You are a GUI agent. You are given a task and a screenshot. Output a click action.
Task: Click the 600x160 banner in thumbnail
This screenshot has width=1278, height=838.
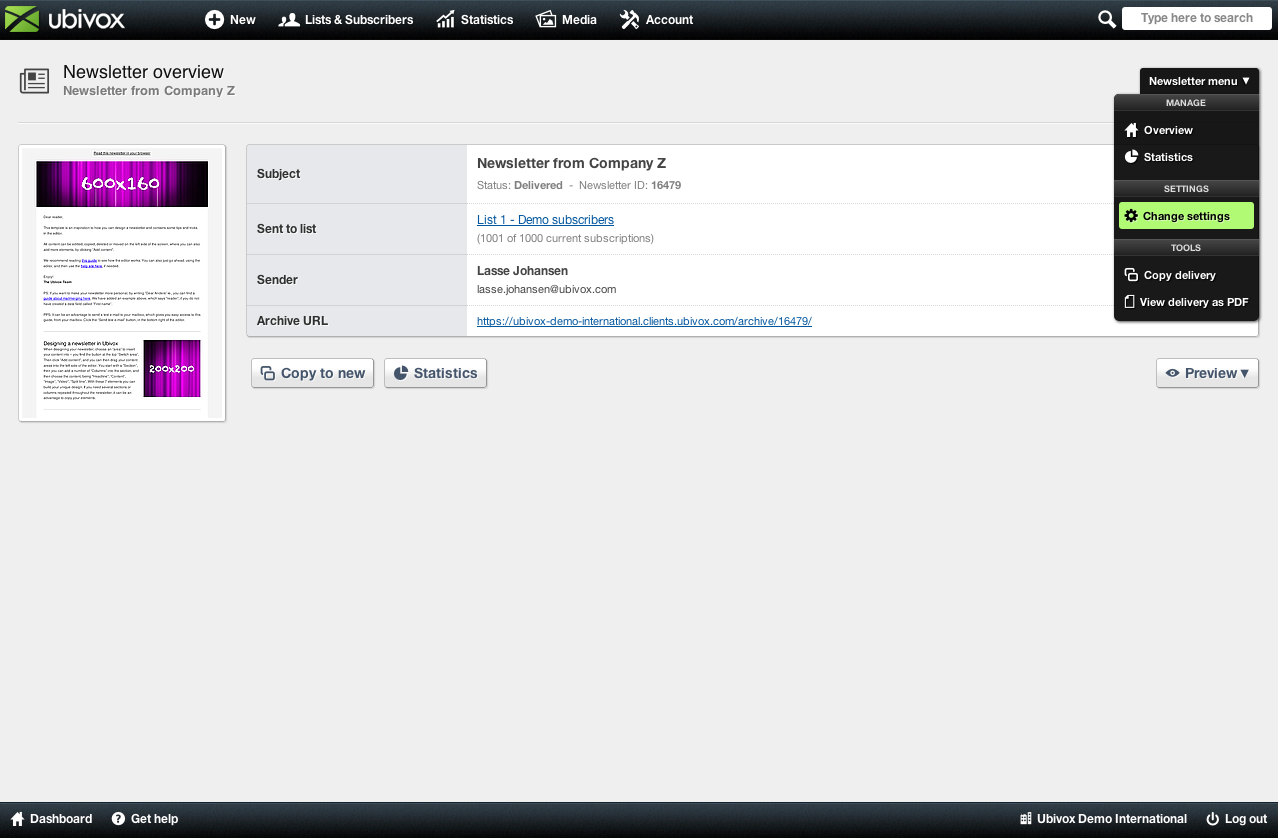122,184
